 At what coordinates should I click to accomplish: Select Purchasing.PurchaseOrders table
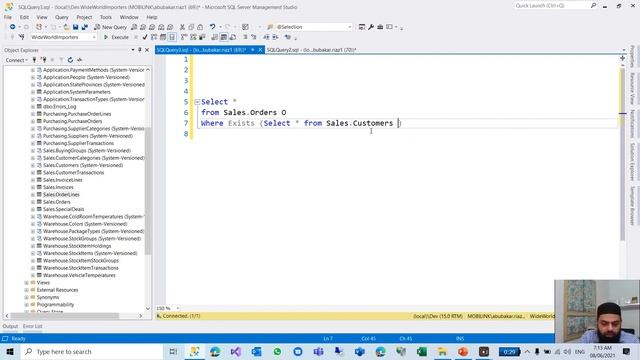pos(73,121)
